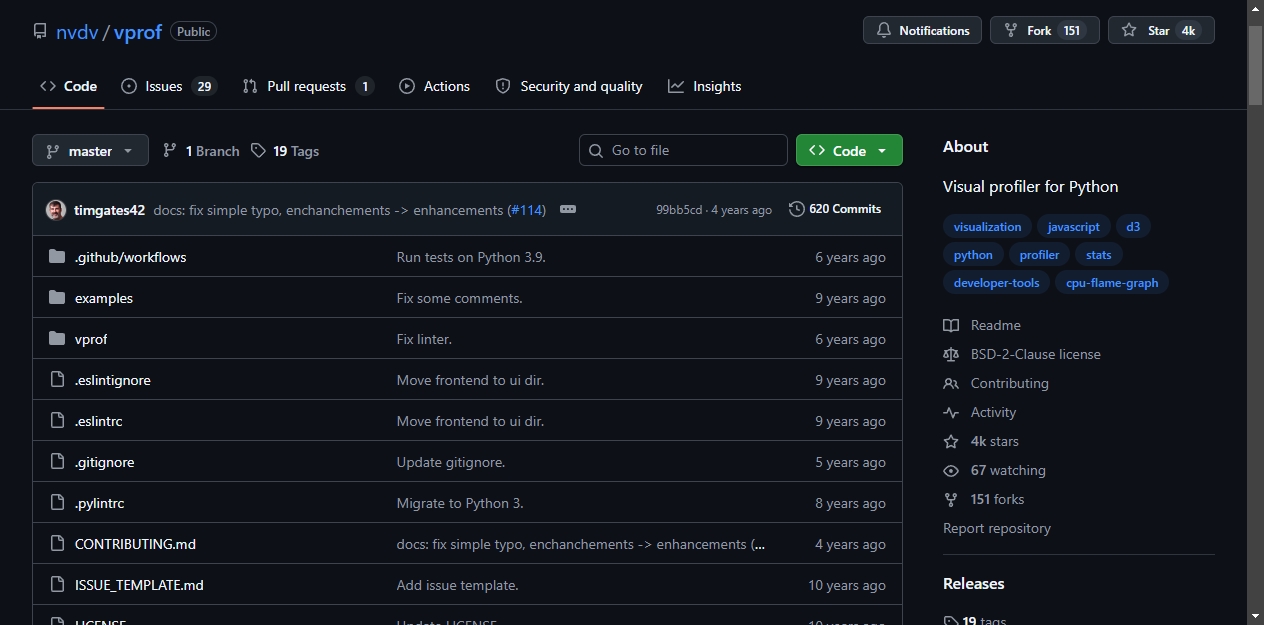Screen dimensions: 1264x625
Task: Click the fork icon beside 151 forks
Action: pyautogui.click(x=951, y=499)
